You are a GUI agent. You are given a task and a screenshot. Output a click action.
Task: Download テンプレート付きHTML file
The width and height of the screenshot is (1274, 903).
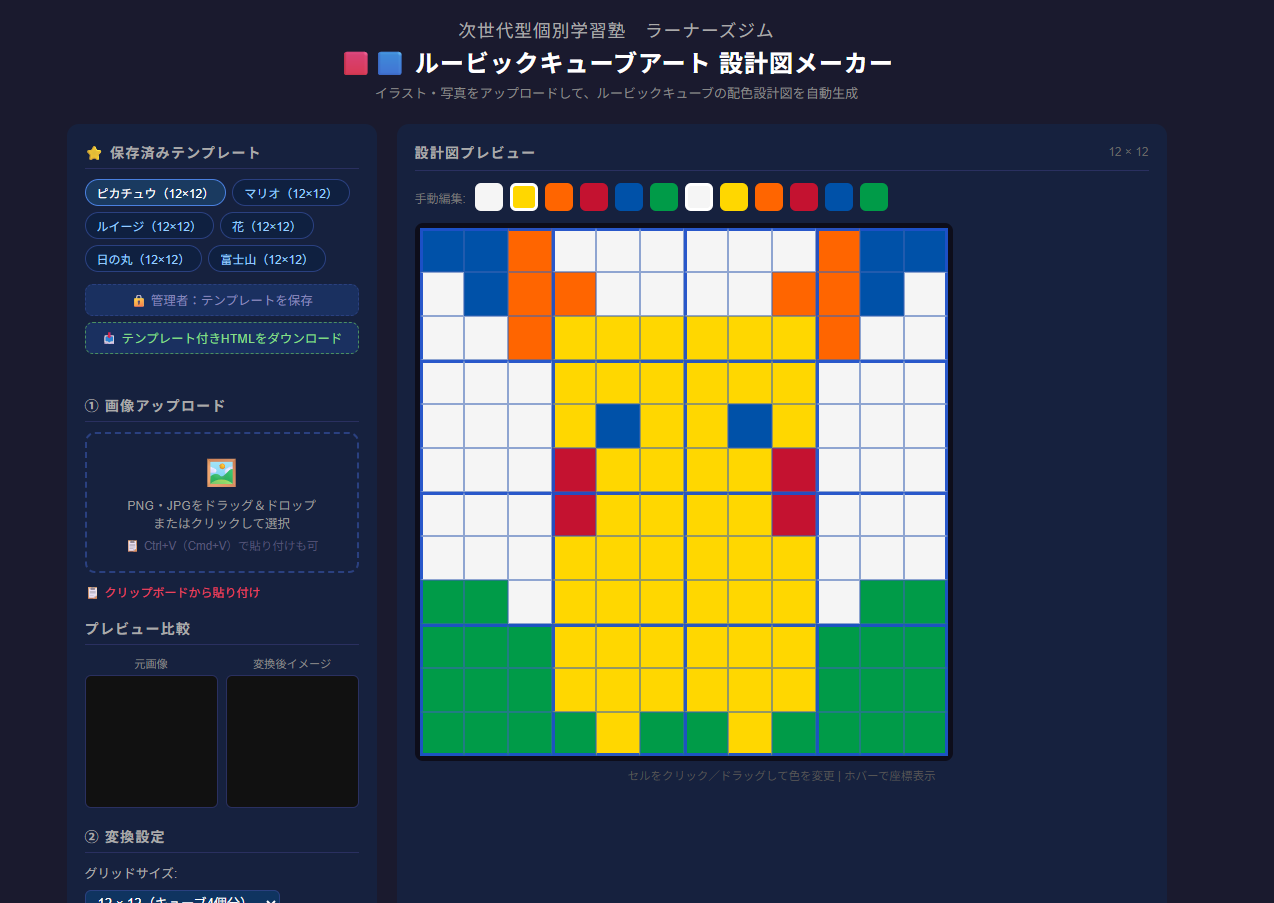[x=222, y=338]
